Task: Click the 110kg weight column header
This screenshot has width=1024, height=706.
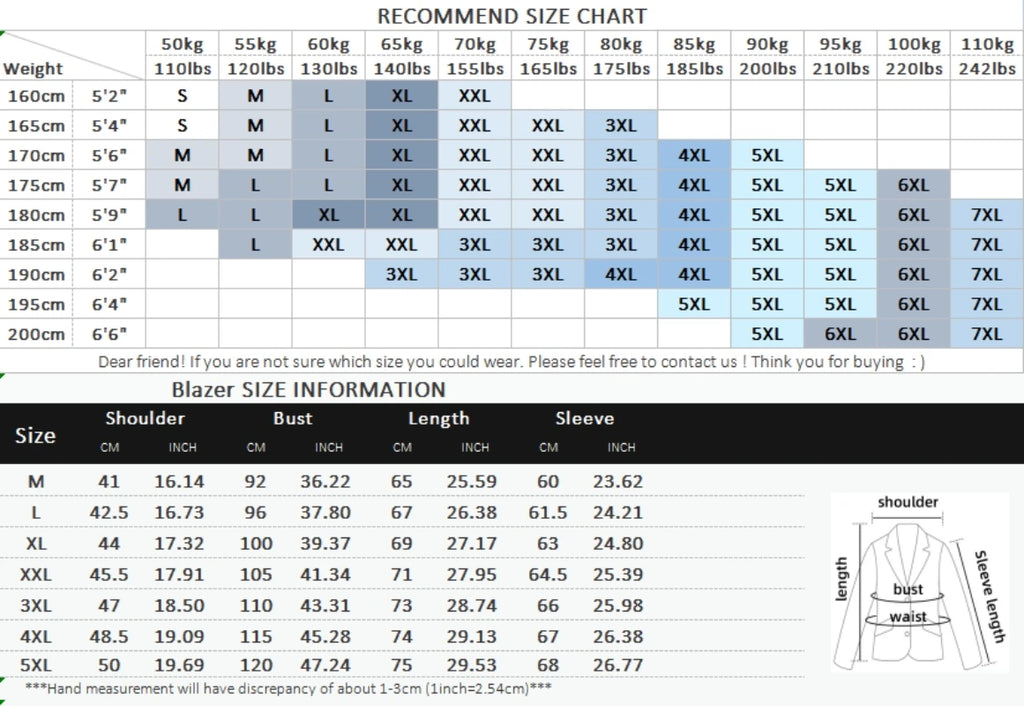Action: (986, 44)
